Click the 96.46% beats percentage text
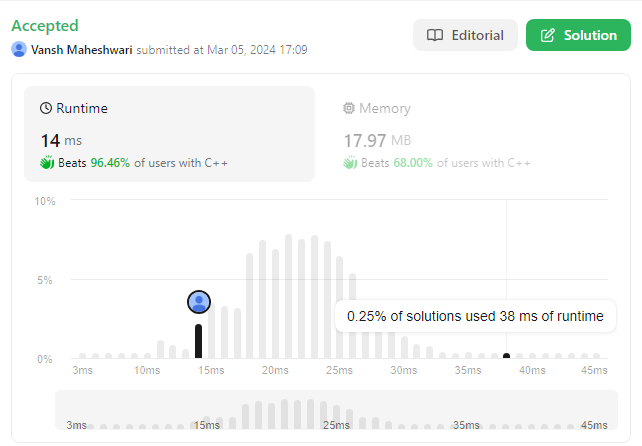This screenshot has width=642, height=446. [111, 162]
